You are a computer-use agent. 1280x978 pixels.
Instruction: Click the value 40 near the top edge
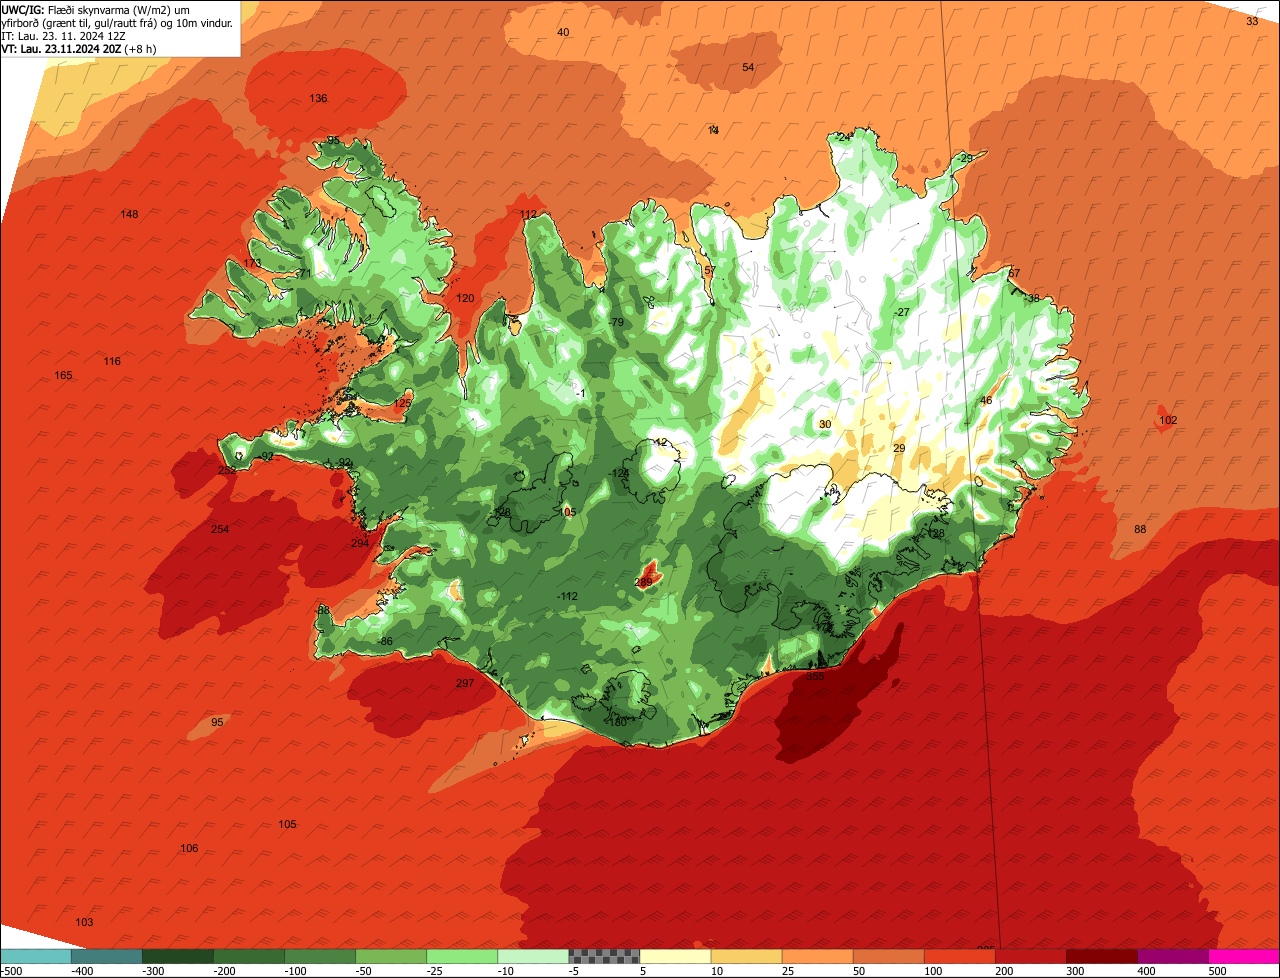point(563,32)
